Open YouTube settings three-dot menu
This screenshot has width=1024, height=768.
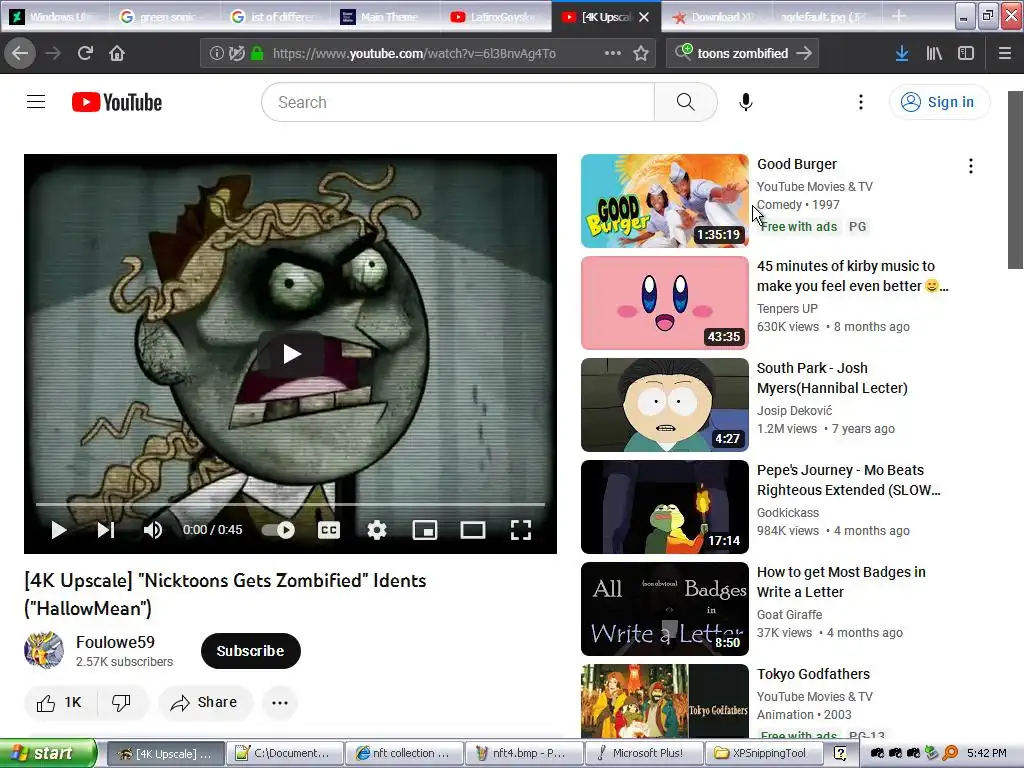(861, 102)
